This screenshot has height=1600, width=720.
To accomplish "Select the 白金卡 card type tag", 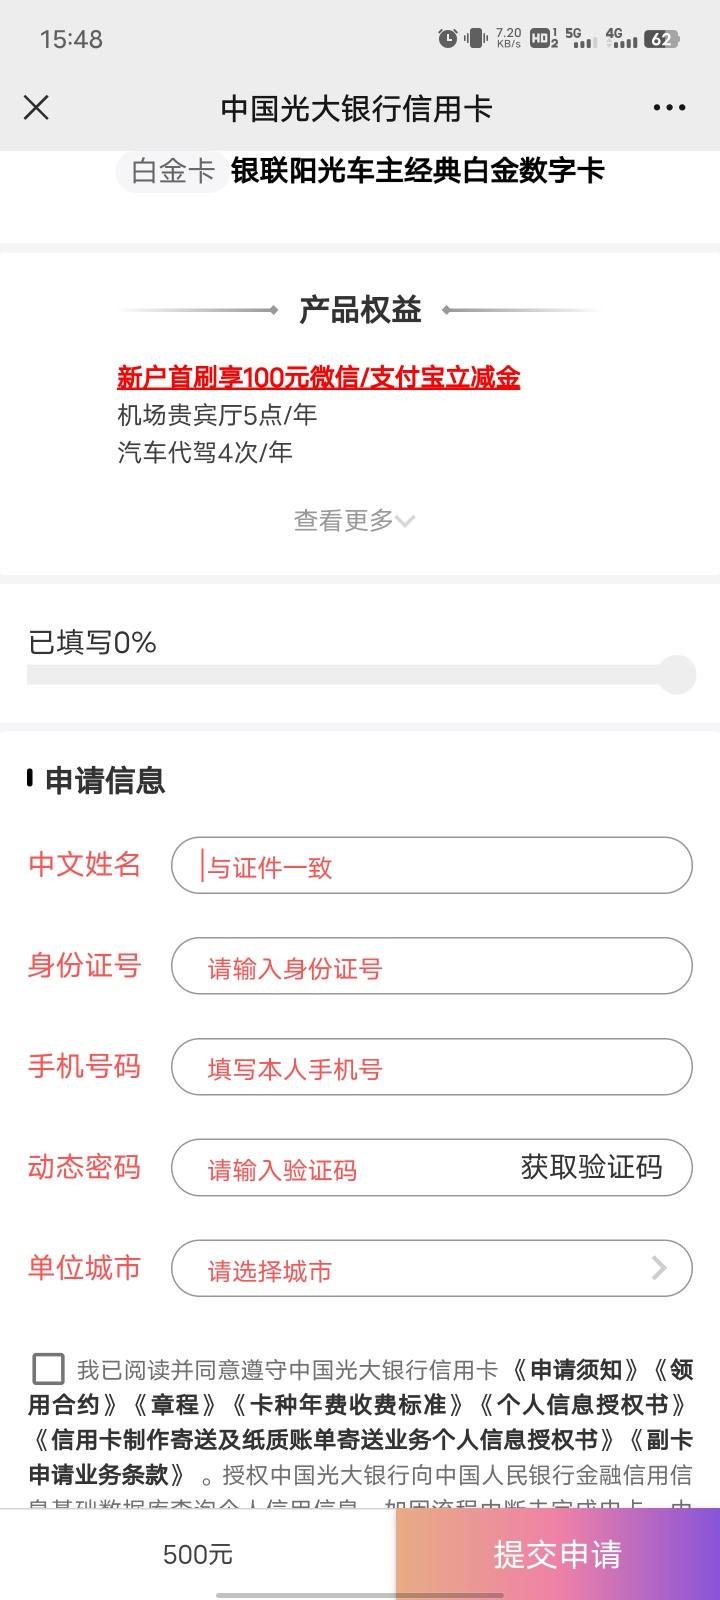I will (x=173, y=171).
